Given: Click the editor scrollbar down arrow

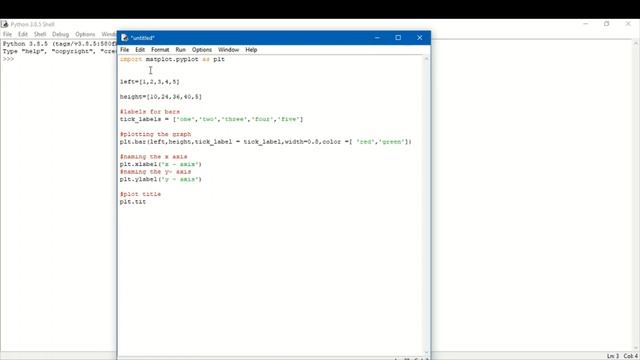Looking at the screenshot, I should tap(426, 353).
